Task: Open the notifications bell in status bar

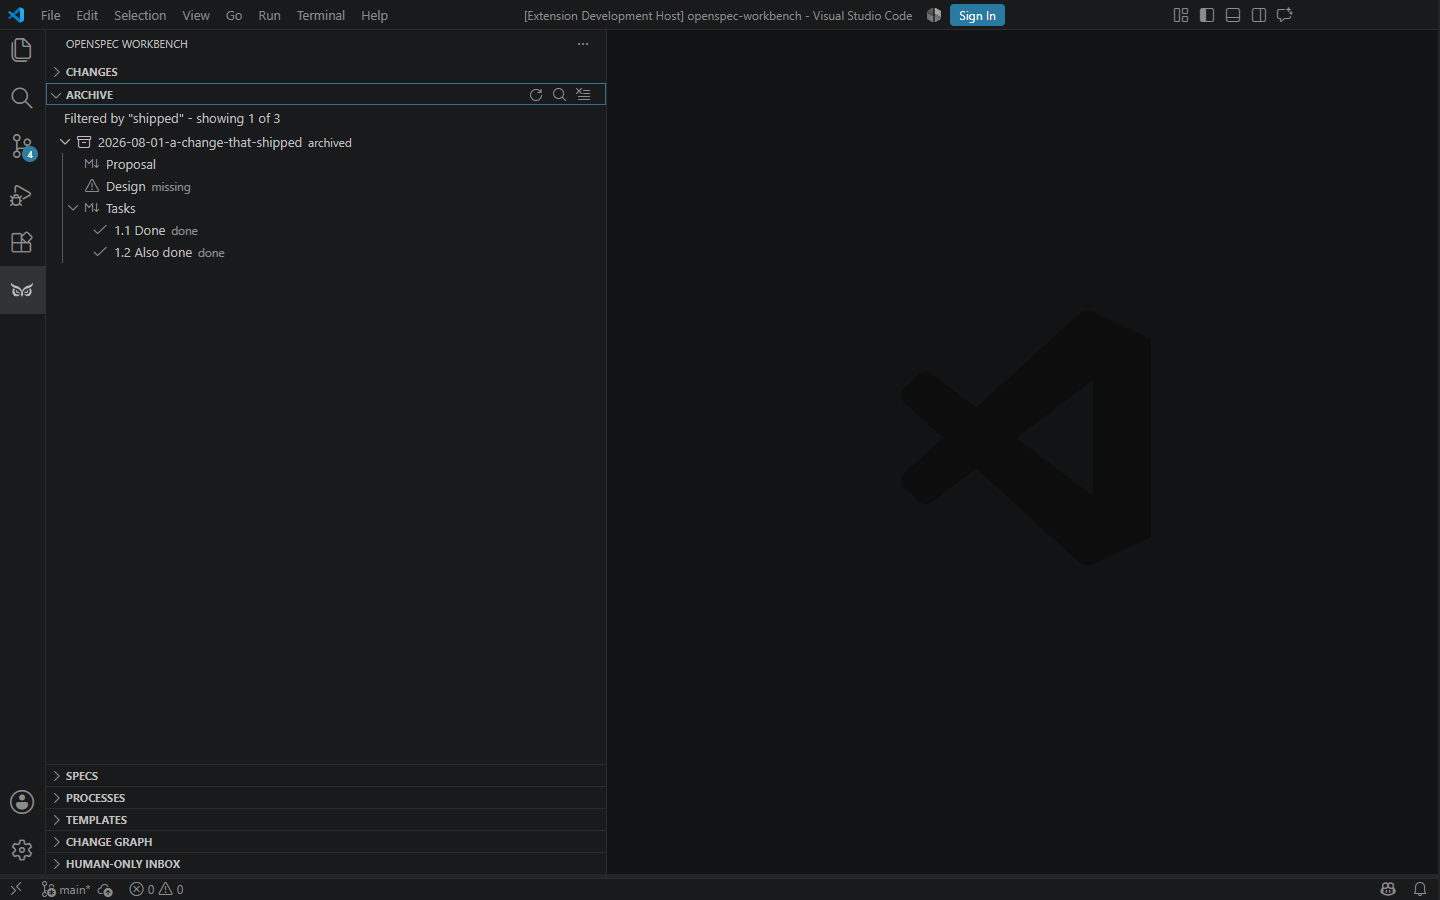Action: [1420, 889]
